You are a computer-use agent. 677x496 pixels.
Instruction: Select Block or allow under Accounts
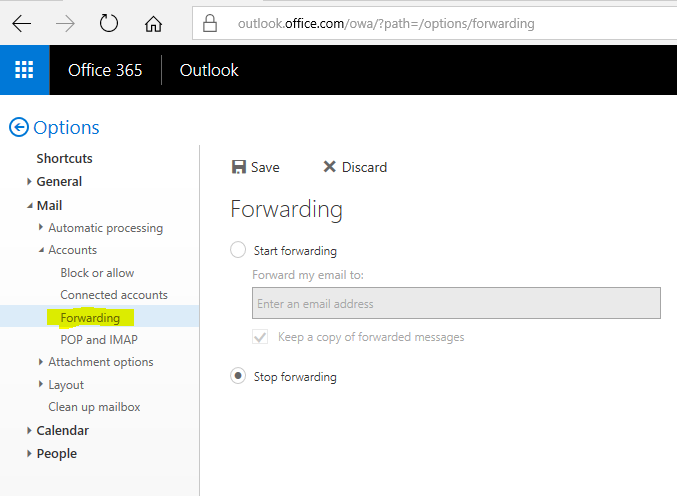(97, 273)
